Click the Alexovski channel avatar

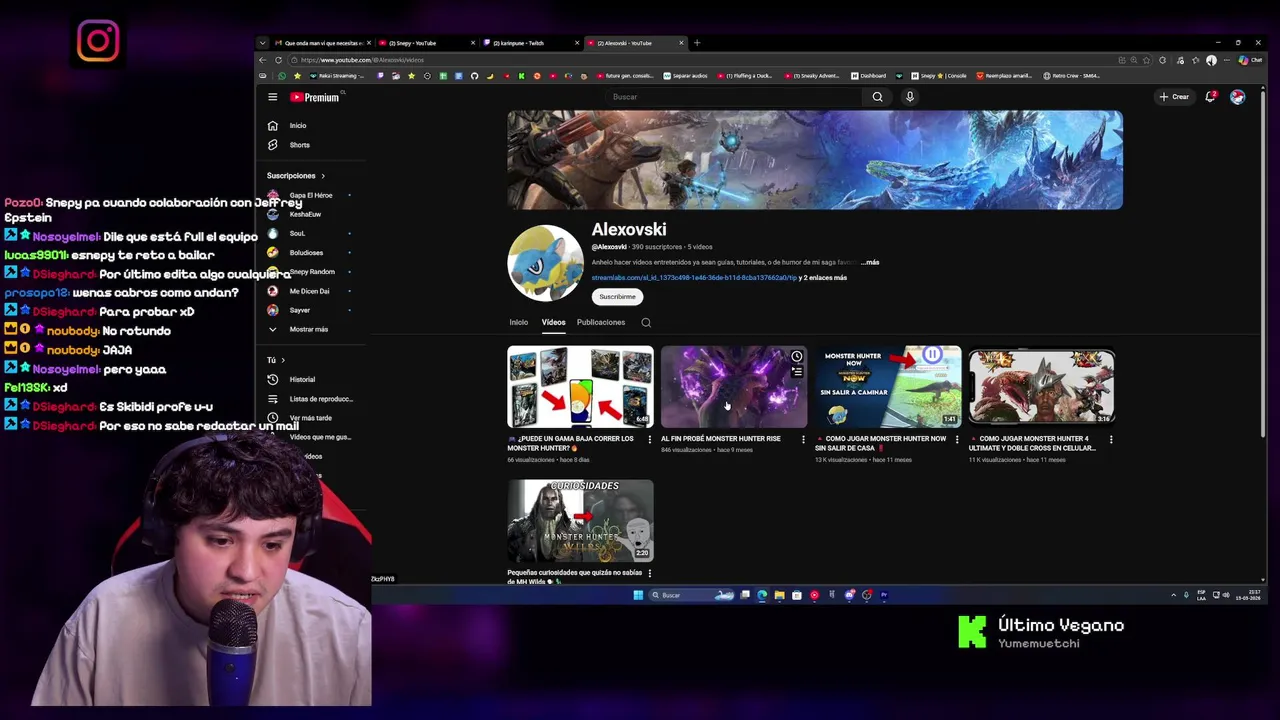coord(545,262)
